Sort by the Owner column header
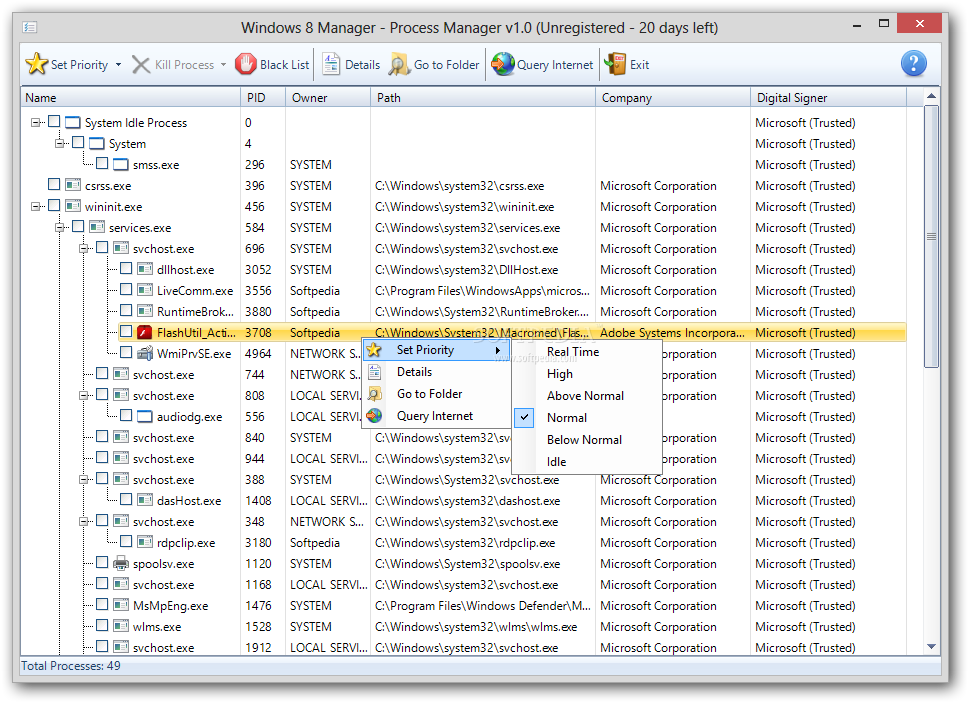This screenshot has width=969, height=703. point(328,98)
